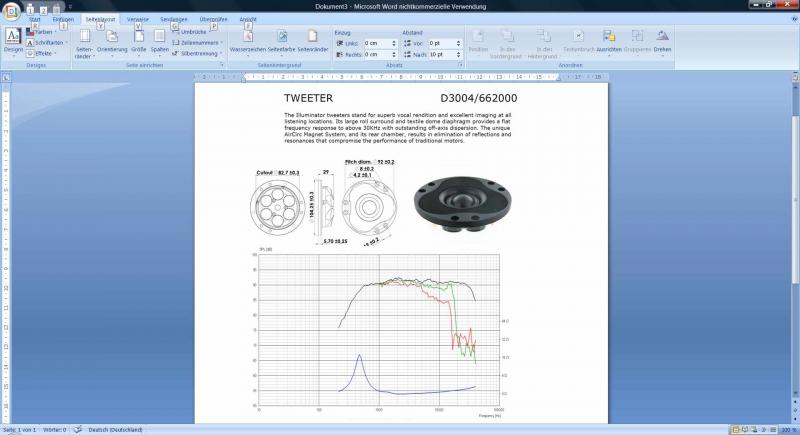Viewport: 800px width, 435px height.
Task: Click the Einzug Links indent field
Action: coord(377,43)
